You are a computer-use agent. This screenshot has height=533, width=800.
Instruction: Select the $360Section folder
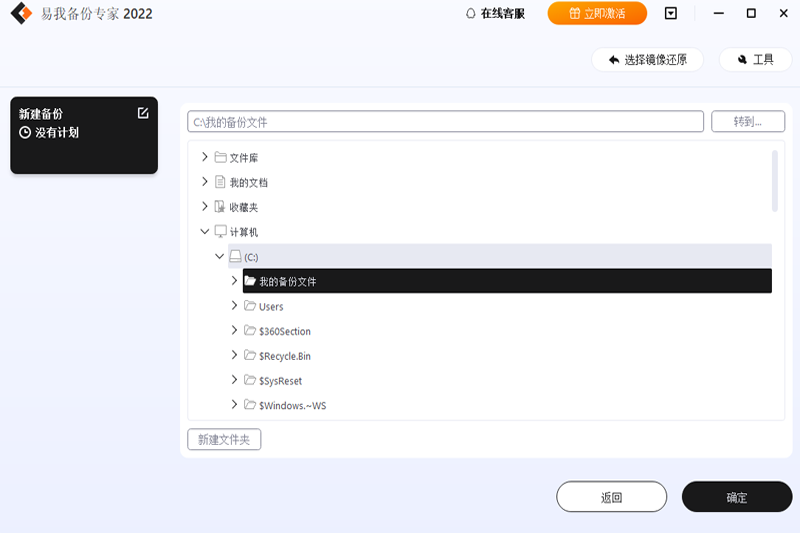coord(284,331)
